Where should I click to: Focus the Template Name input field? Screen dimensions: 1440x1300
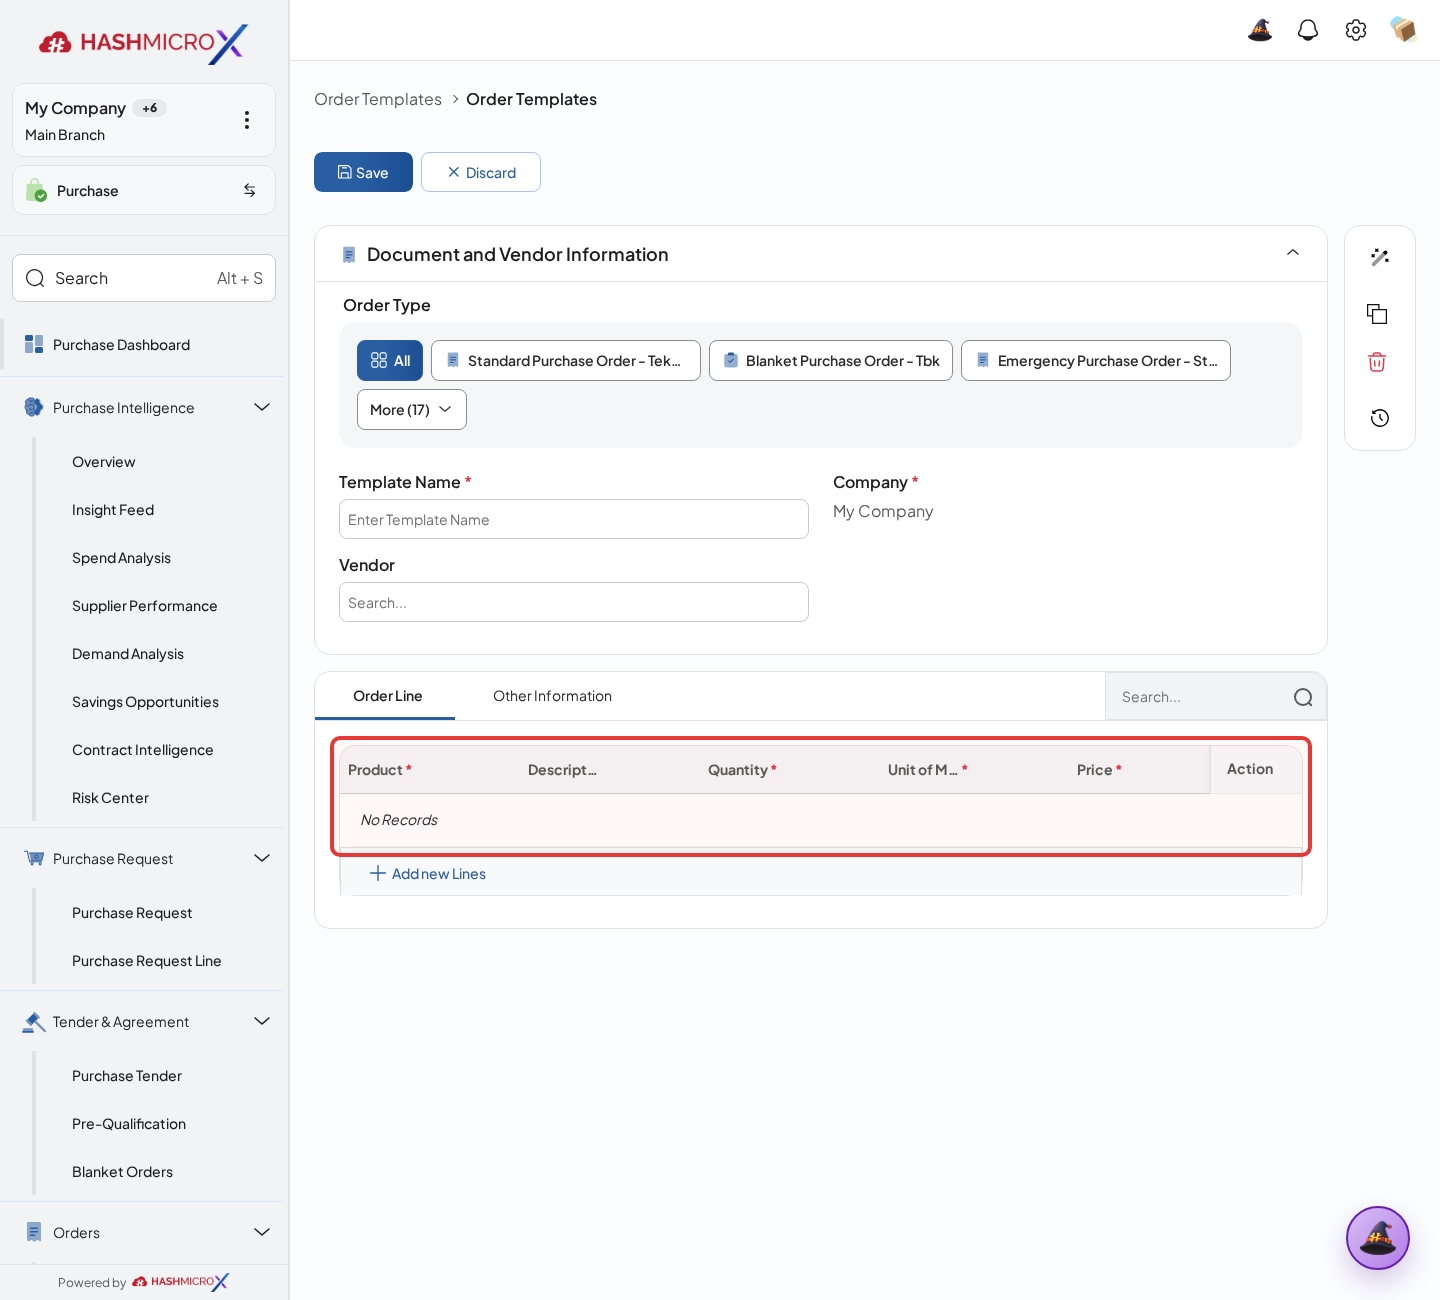[x=574, y=519]
